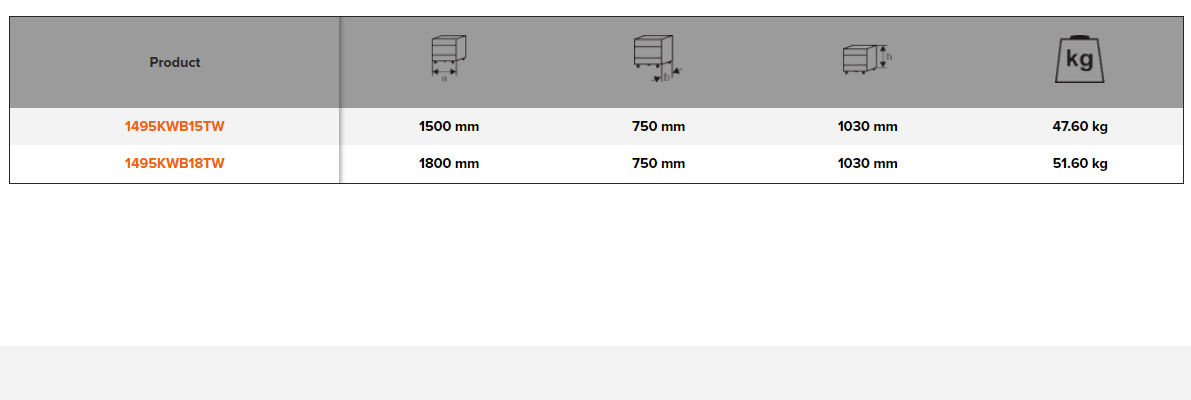Click 750 mm depth in 1495KWB15TW row
This screenshot has height=400, width=1191.
click(658, 127)
